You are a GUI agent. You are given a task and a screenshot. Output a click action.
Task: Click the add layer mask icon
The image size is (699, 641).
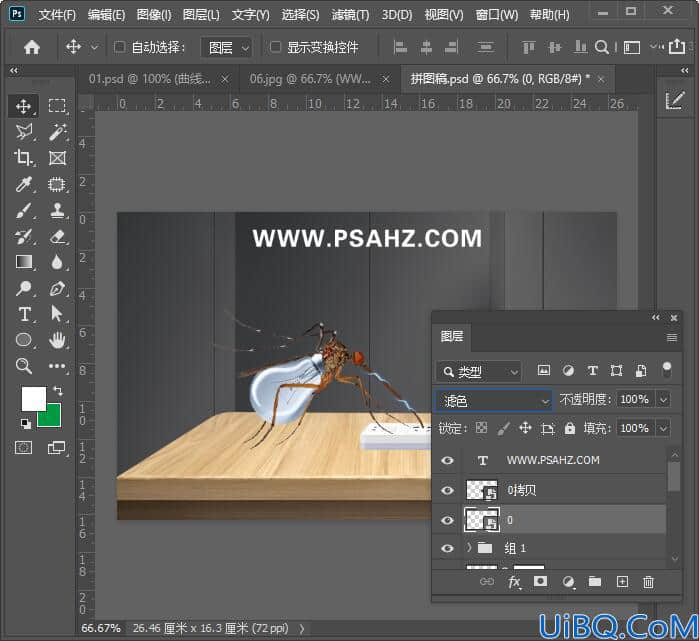(540, 581)
